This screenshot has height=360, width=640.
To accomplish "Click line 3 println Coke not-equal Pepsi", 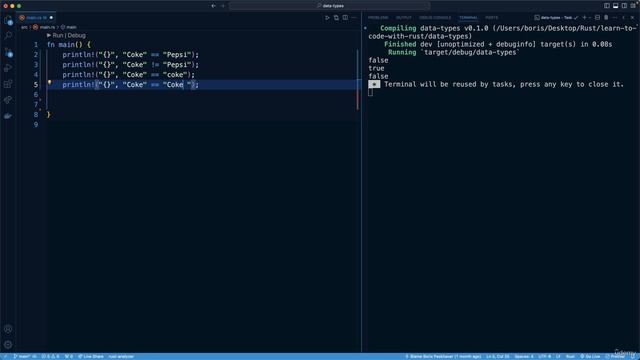I will pos(131,64).
